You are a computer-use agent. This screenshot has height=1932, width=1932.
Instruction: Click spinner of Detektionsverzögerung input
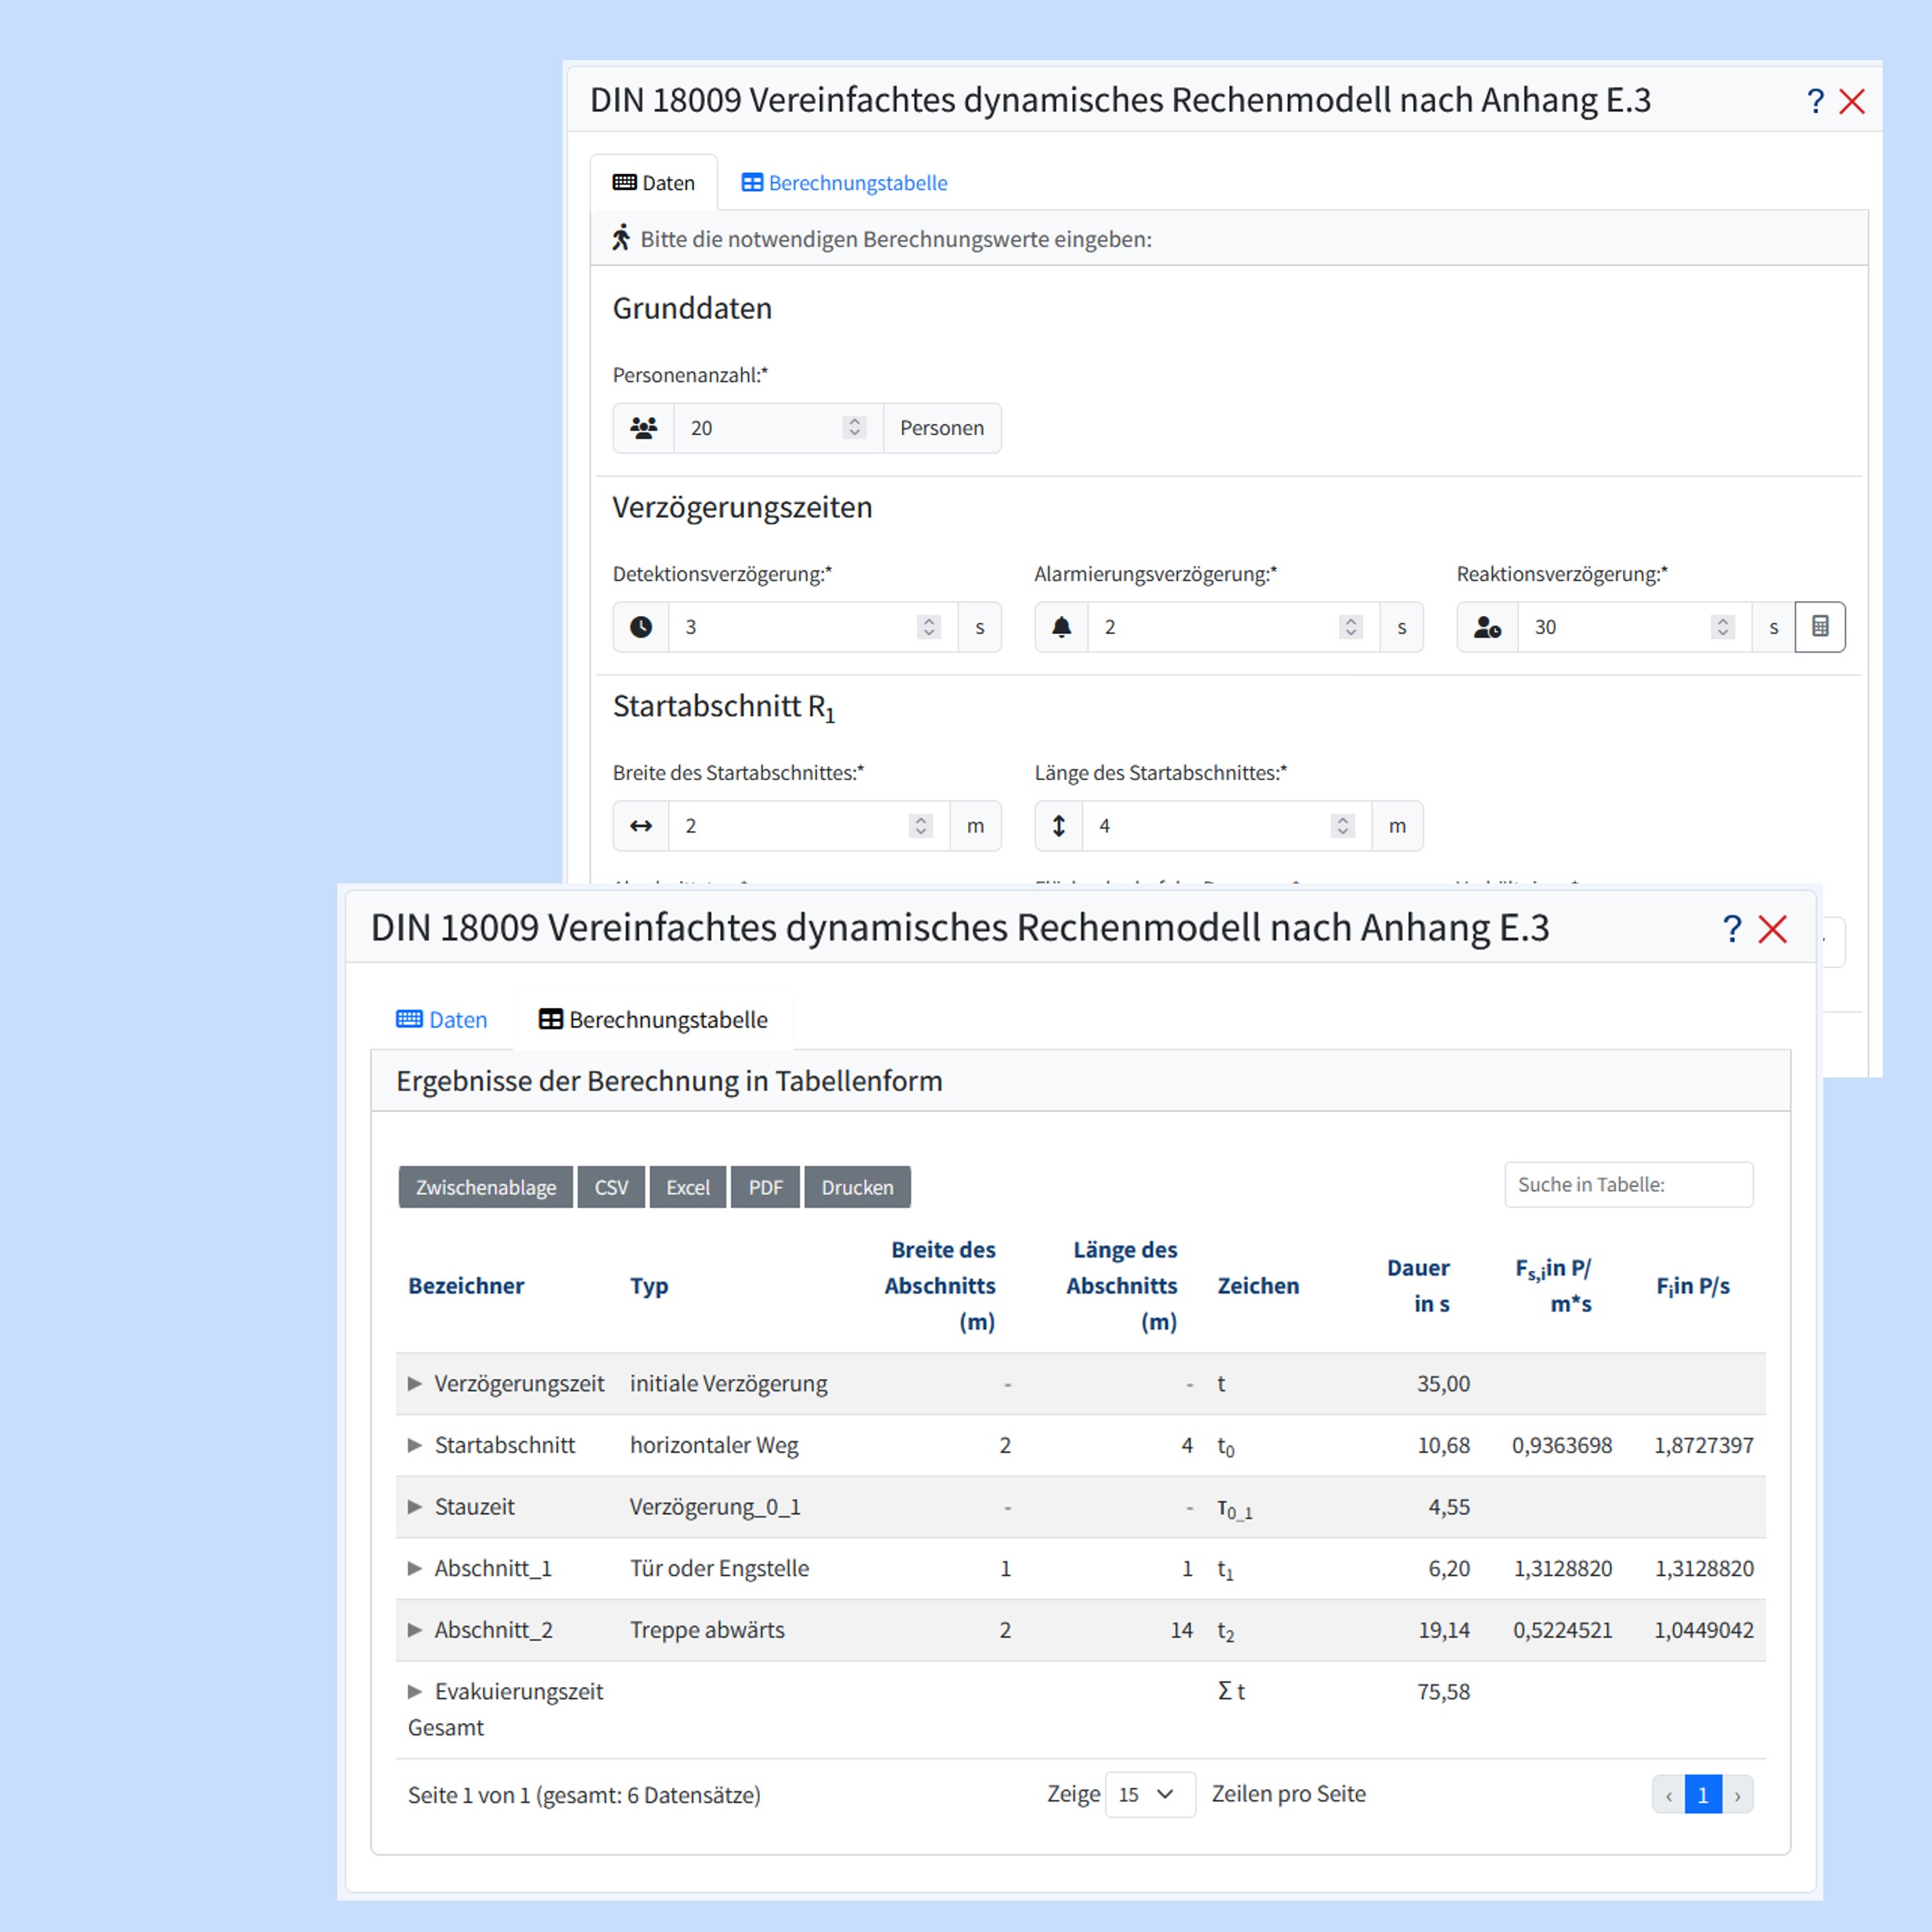coord(929,627)
